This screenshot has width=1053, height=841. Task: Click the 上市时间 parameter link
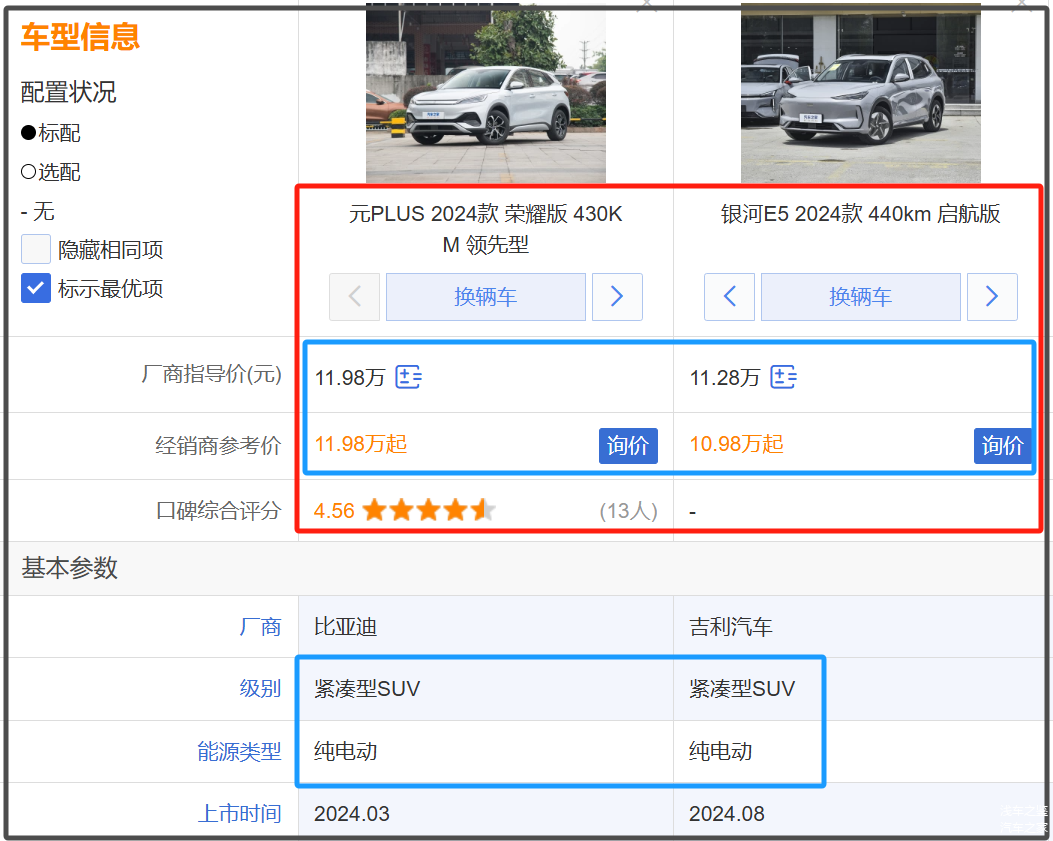[240, 814]
